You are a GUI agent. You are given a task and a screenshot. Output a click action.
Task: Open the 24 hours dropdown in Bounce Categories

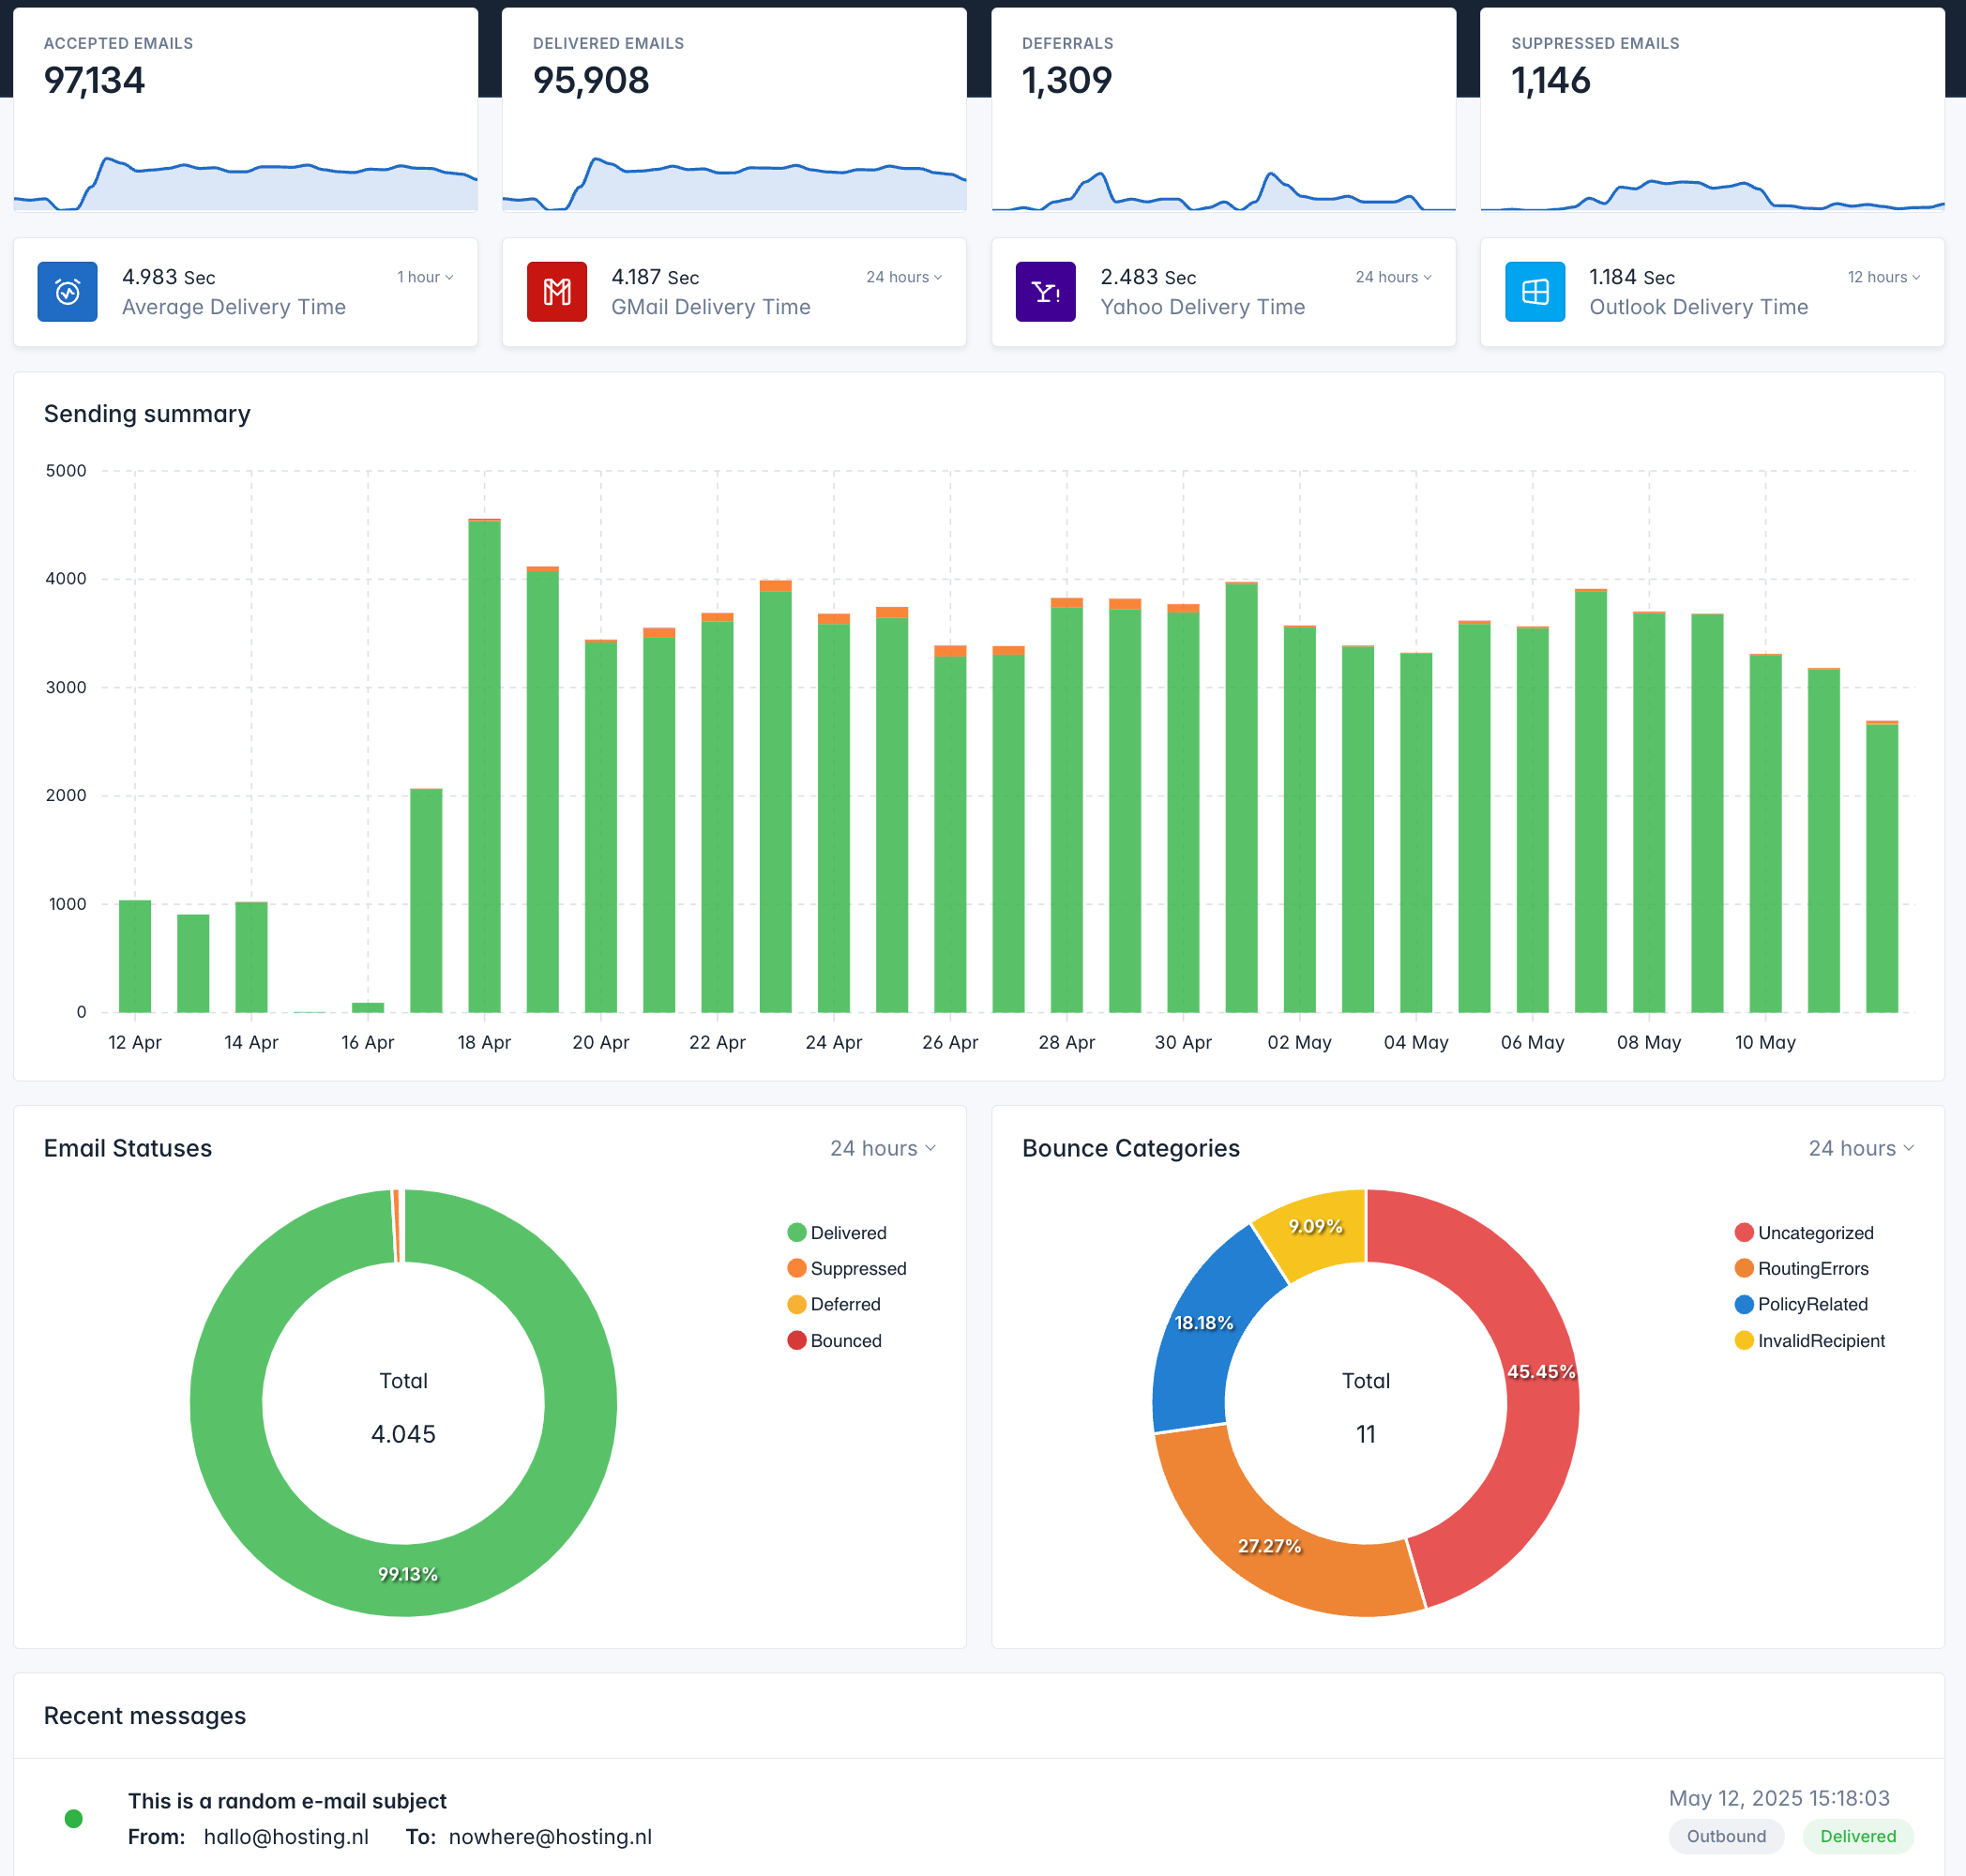(x=1860, y=1148)
